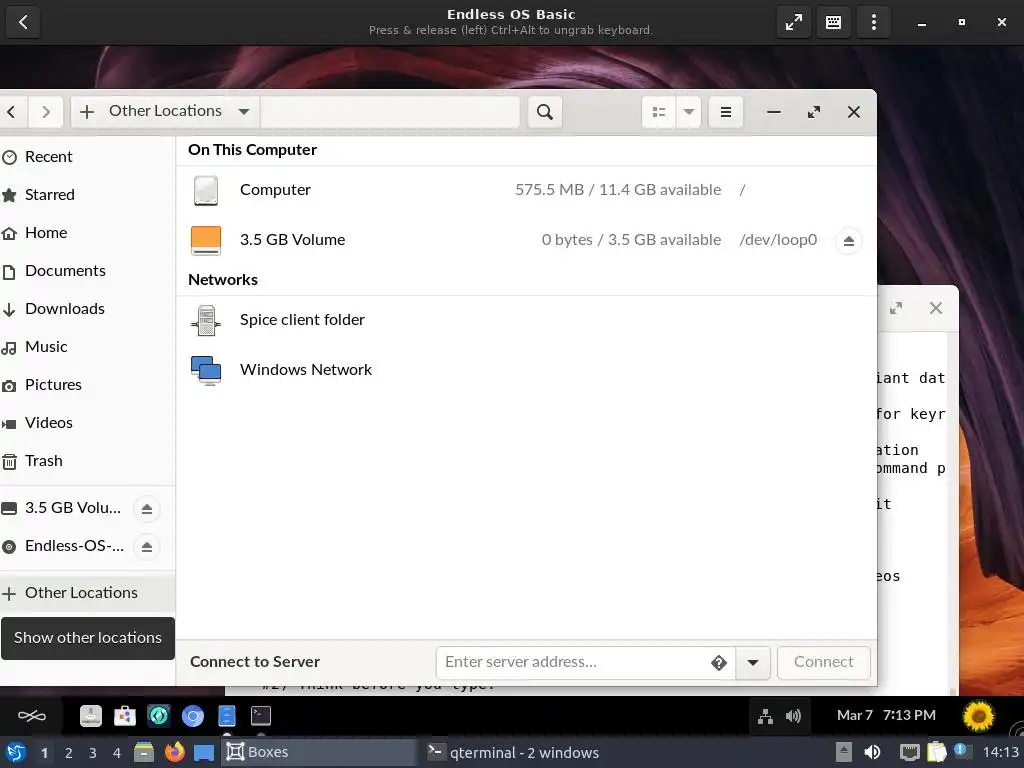Open Spice client folder

[x=526, y=320]
